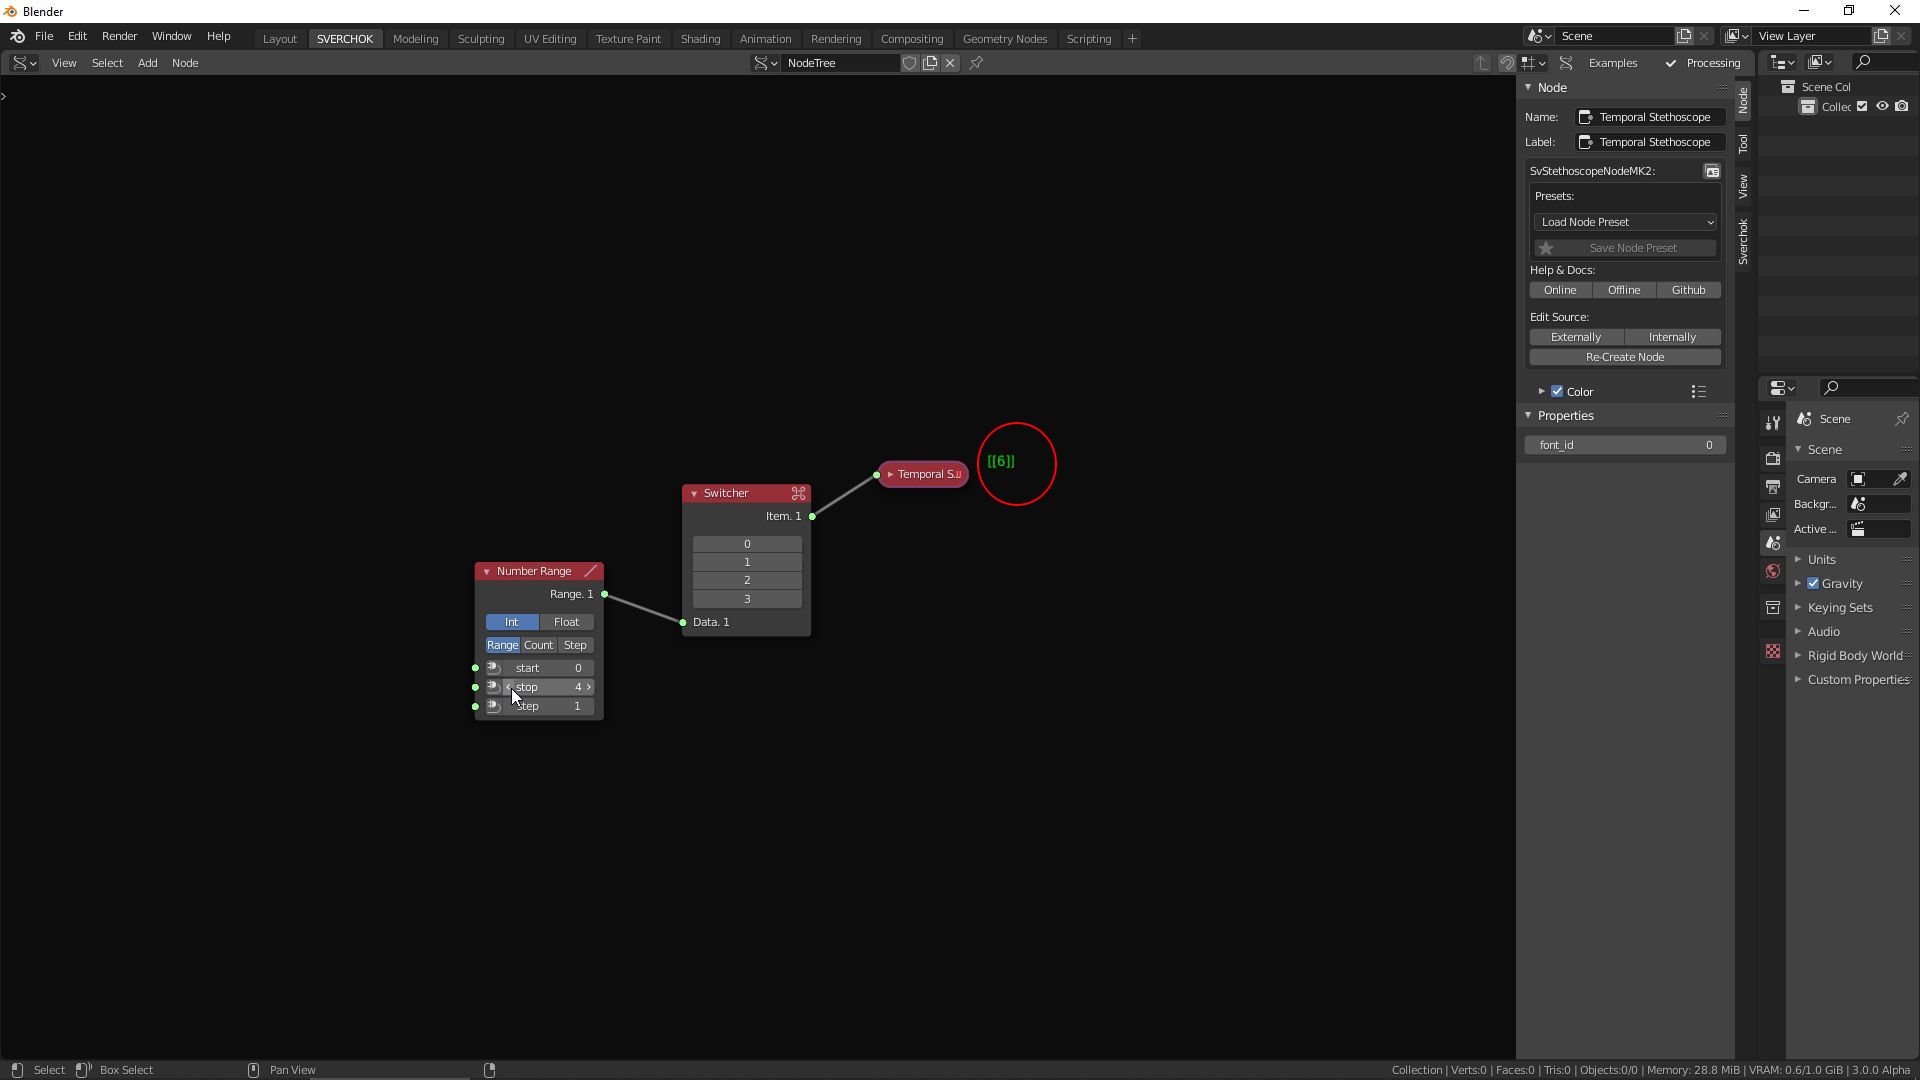This screenshot has height=1080, width=1920.
Task: Open the Online help page
Action: point(1560,290)
